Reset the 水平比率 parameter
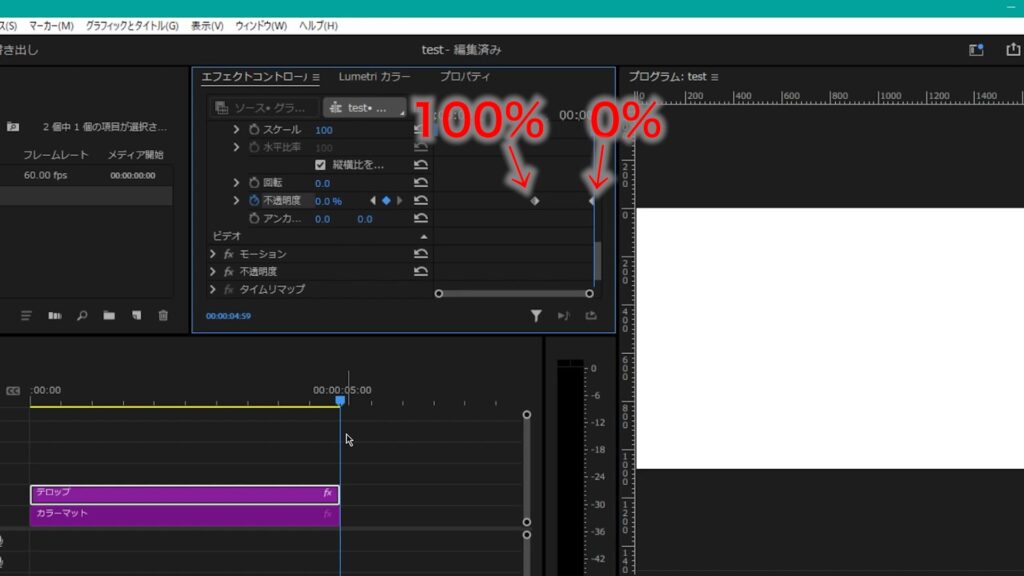 coord(421,147)
